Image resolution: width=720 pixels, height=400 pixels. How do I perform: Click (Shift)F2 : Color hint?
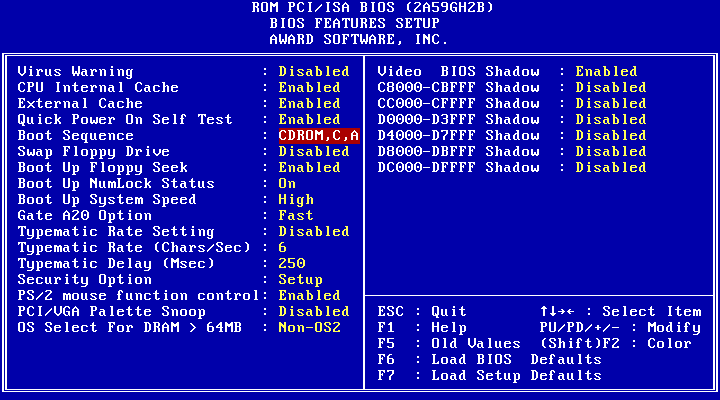616,344
